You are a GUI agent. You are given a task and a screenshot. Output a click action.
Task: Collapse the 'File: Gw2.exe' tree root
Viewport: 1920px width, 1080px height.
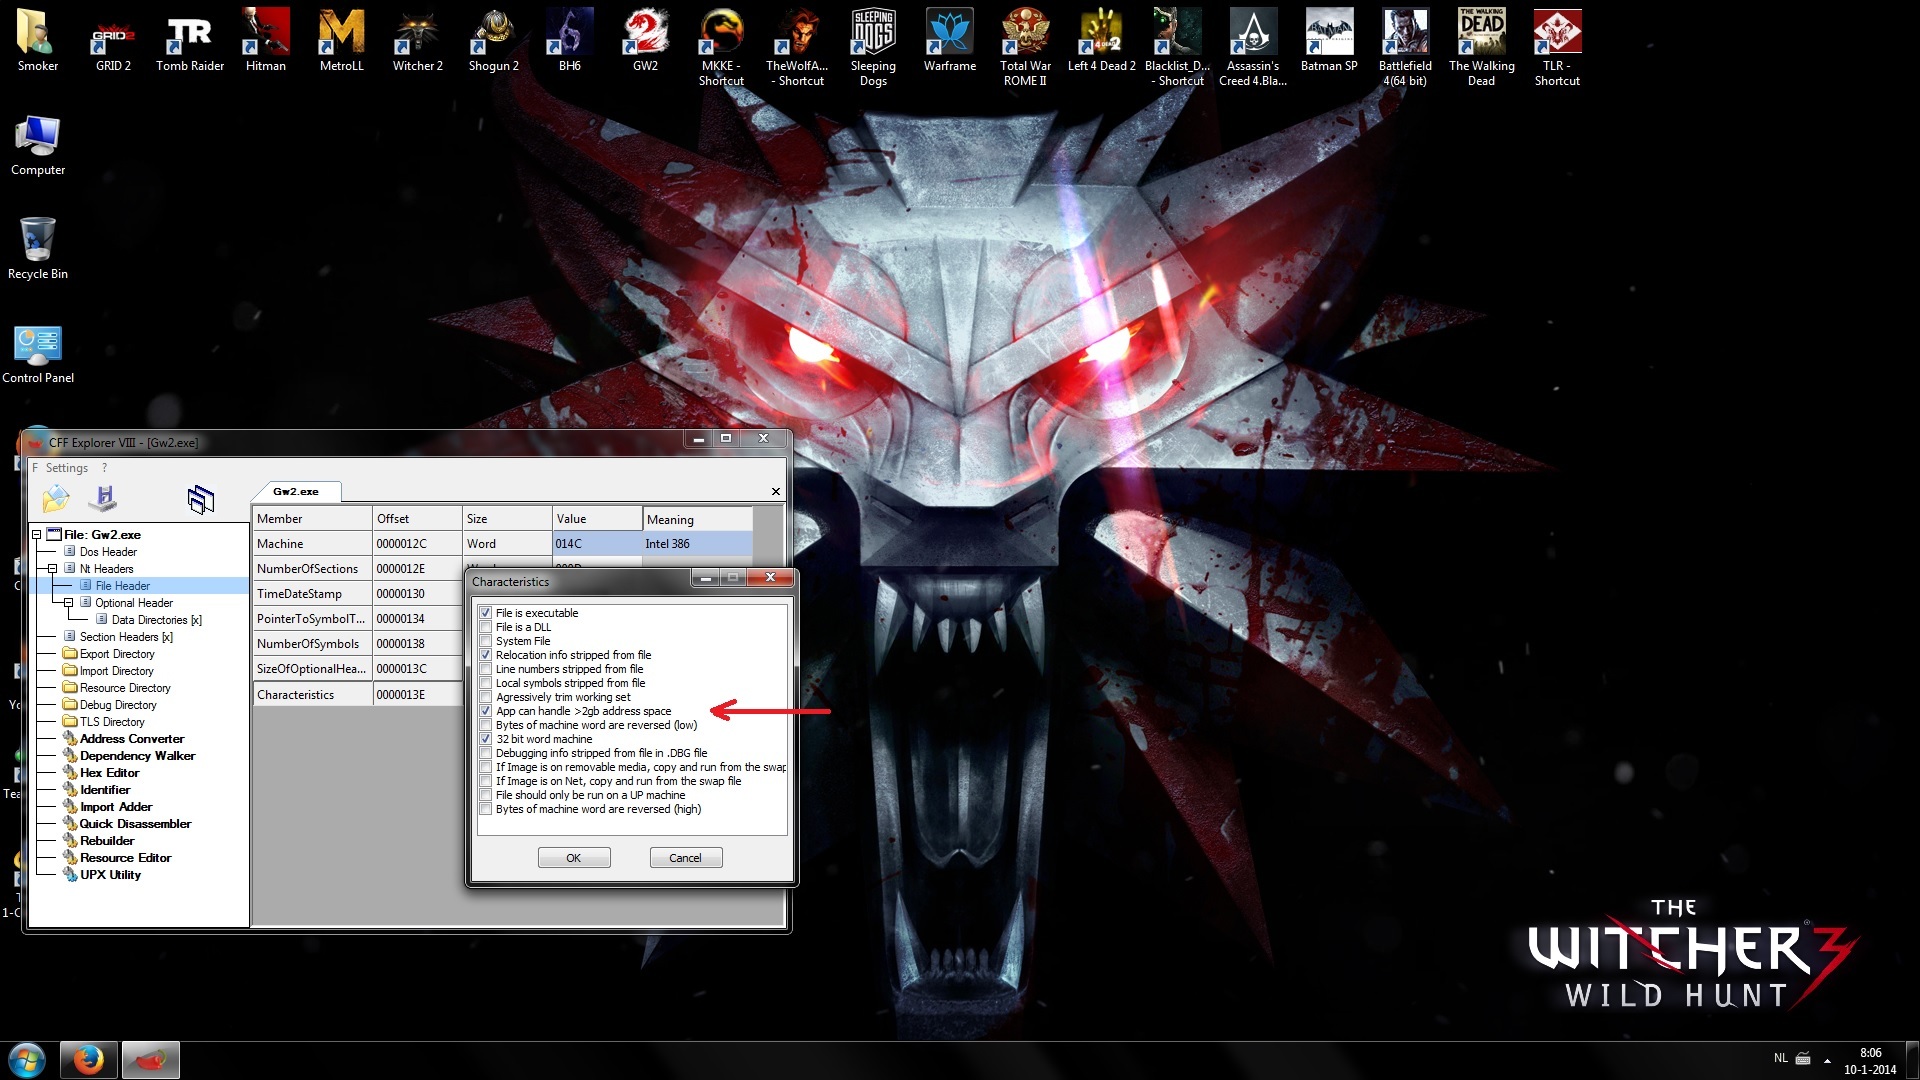(37, 535)
